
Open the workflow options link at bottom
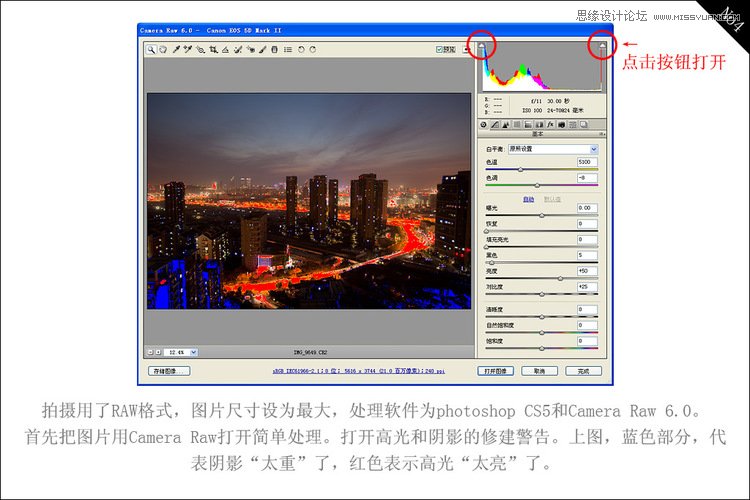[359, 371]
